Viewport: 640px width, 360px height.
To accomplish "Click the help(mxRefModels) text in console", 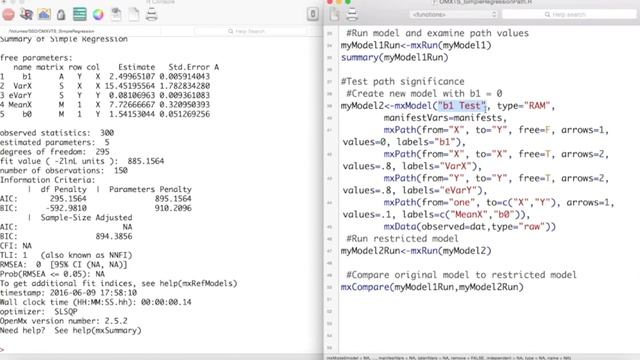I will [x=200, y=283].
